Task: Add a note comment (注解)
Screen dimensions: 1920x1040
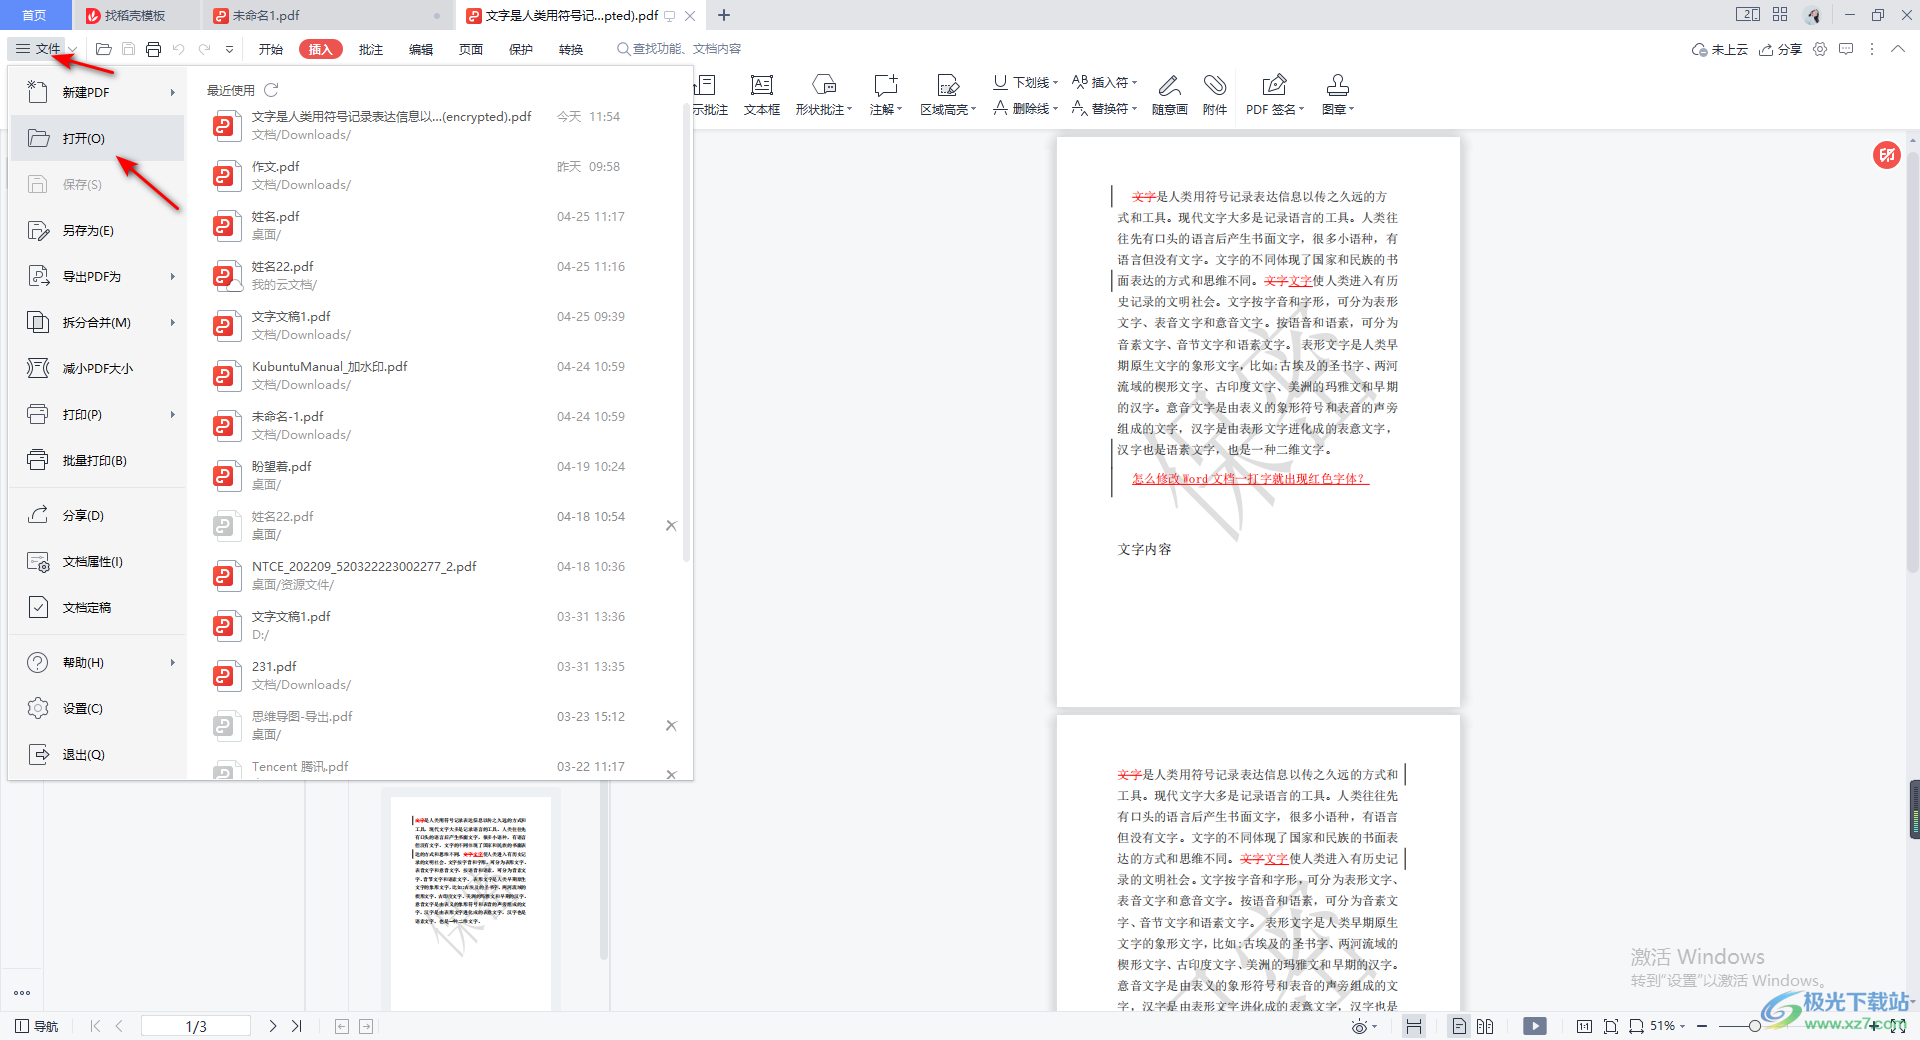Action: tap(886, 95)
